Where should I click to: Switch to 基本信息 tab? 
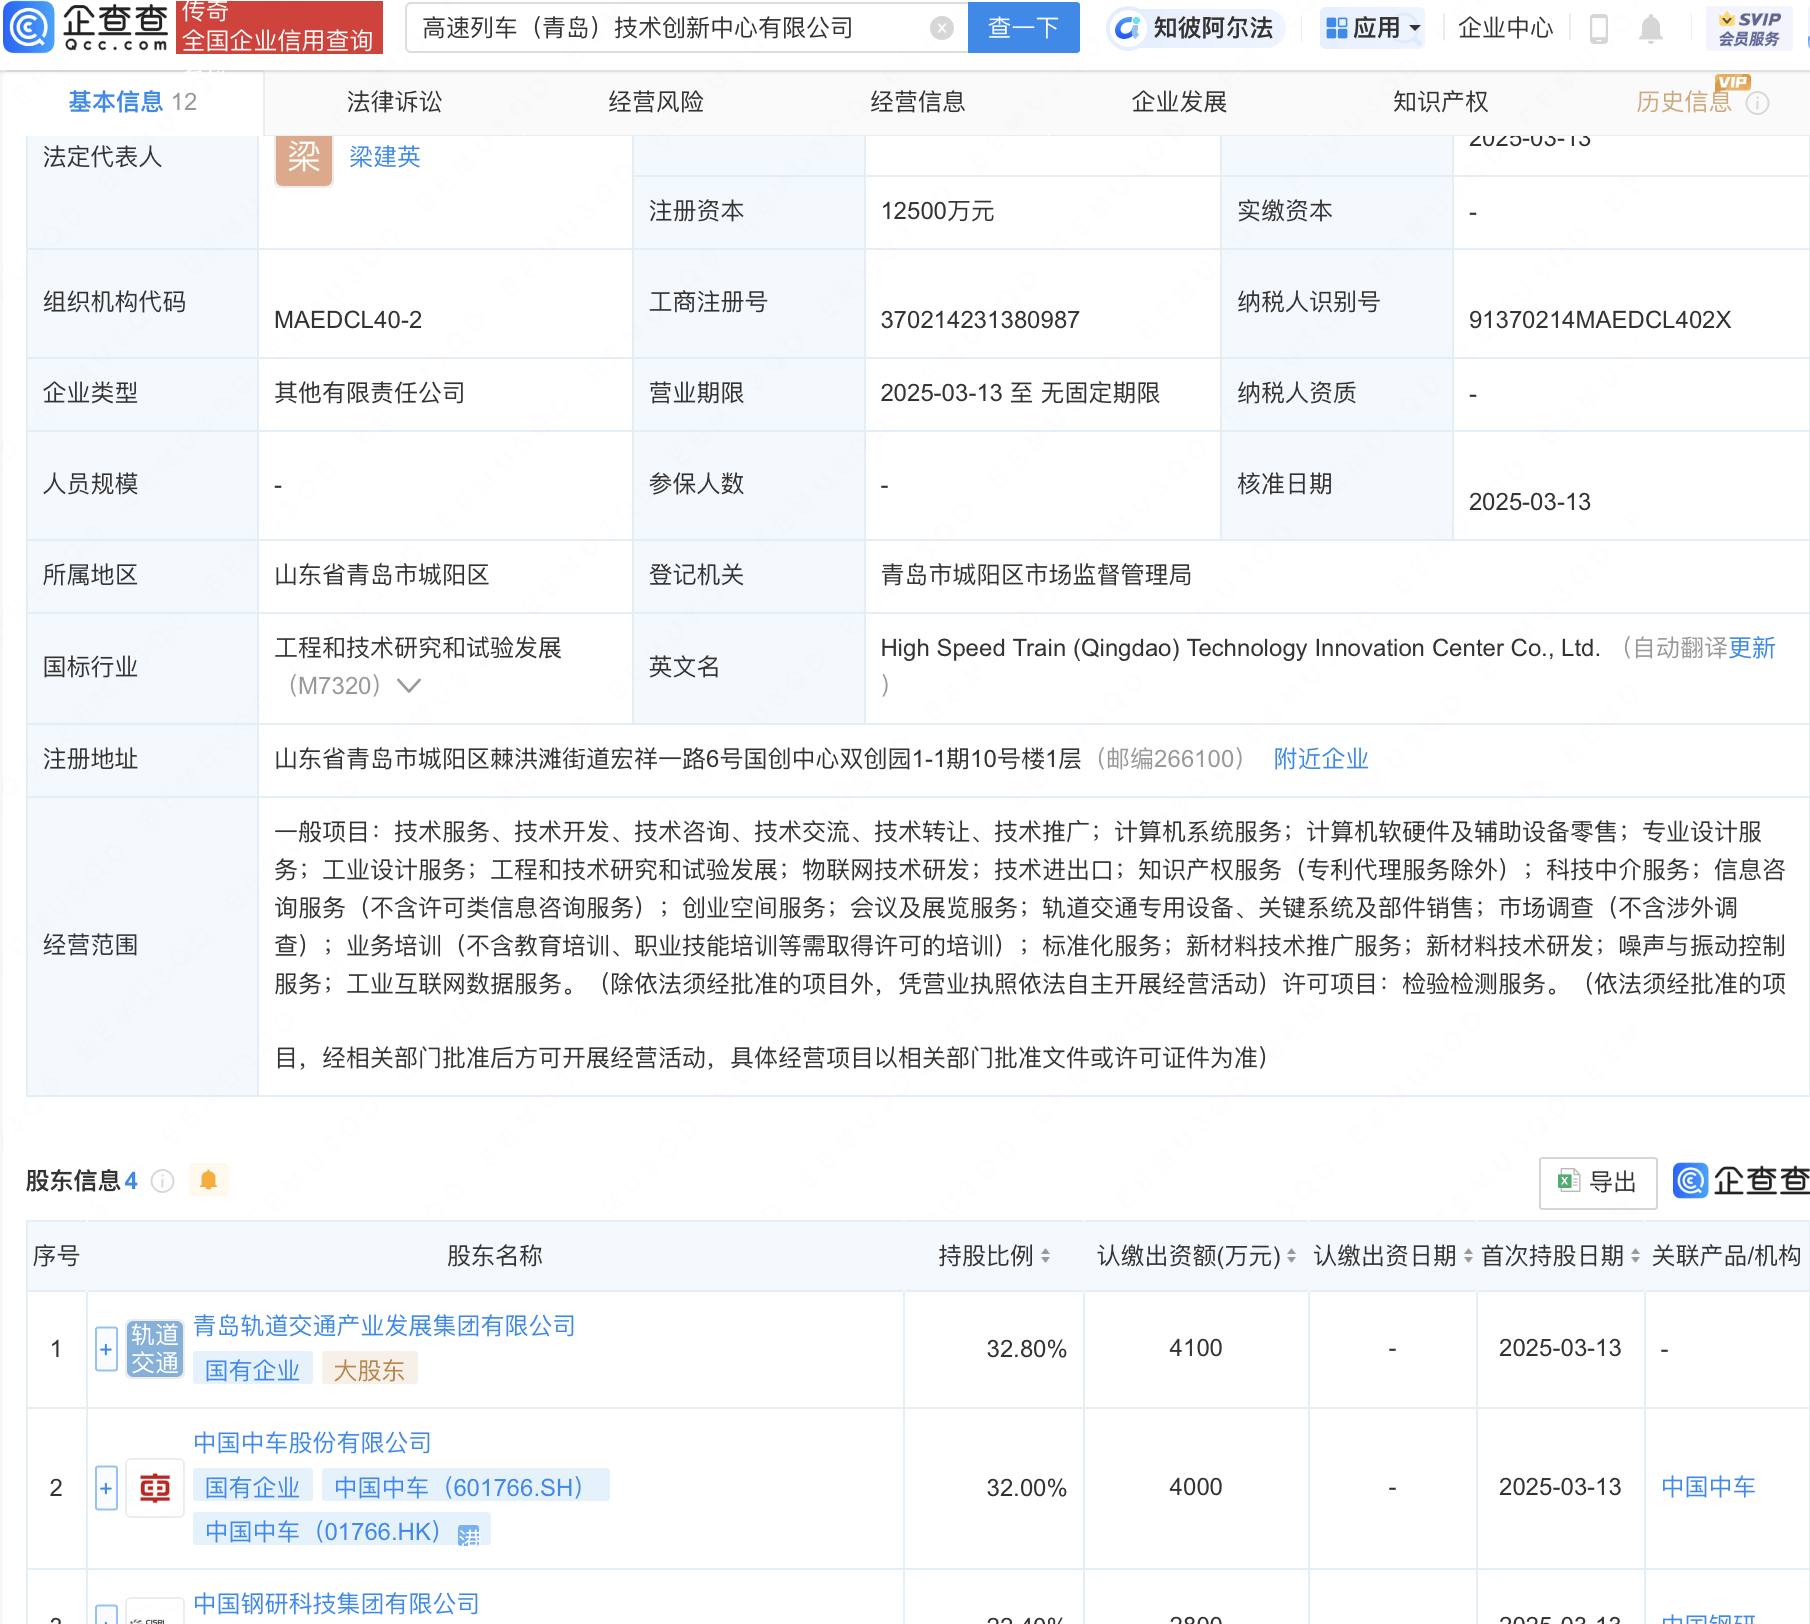click(x=132, y=102)
